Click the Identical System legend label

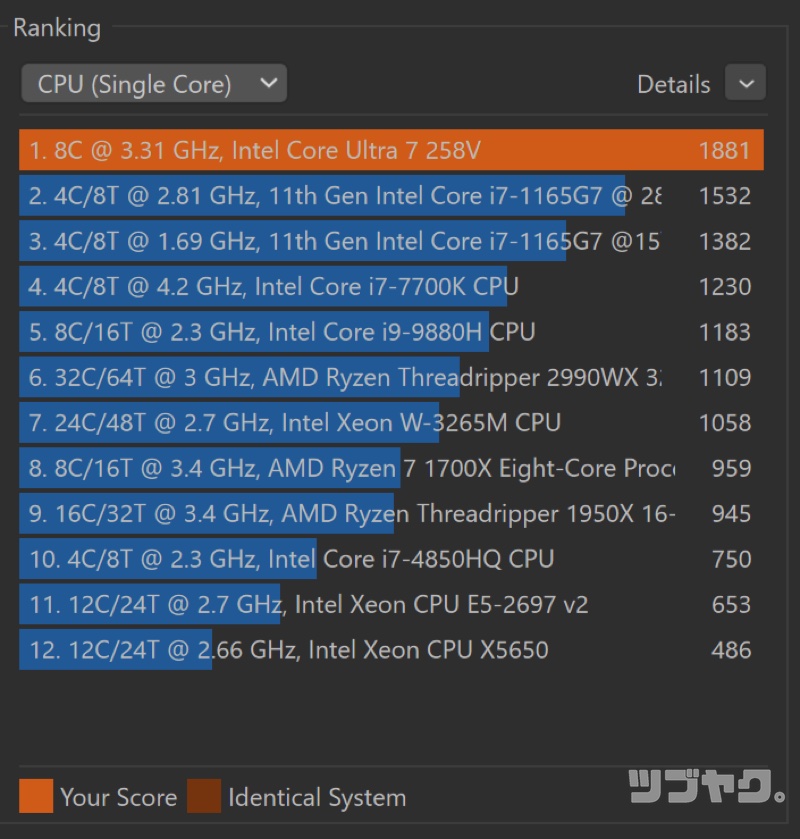(x=317, y=798)
